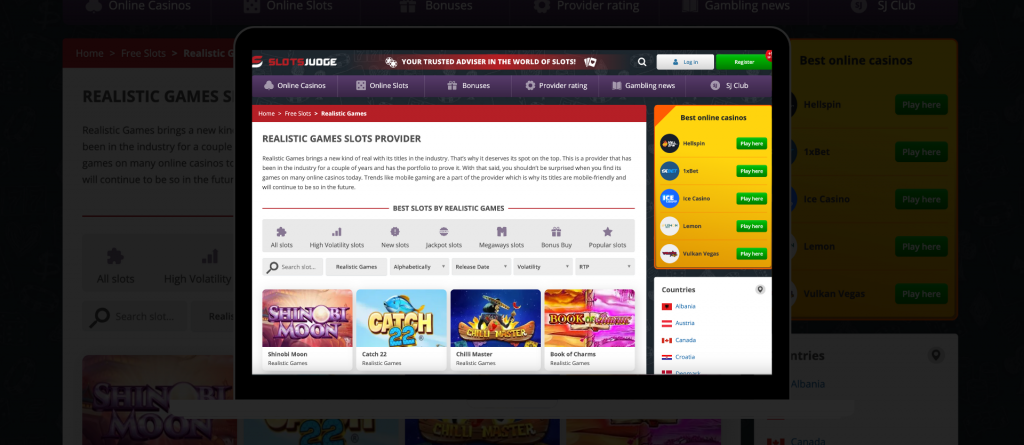Click Play here for Vulkan Vegas on laptop screen

pos(752,254)
